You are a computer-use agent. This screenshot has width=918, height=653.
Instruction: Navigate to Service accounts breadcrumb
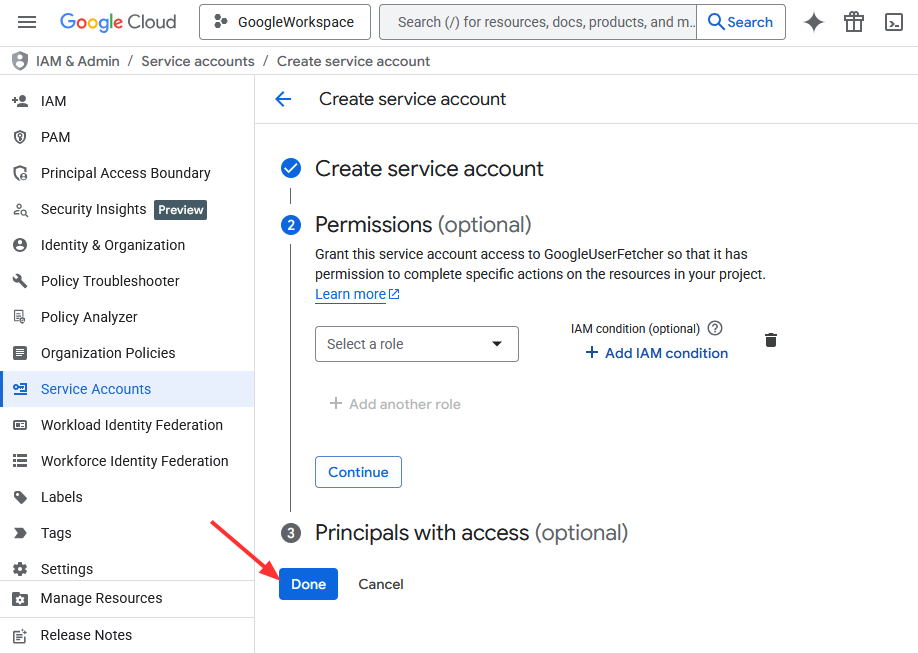click(x=198, y=61)
